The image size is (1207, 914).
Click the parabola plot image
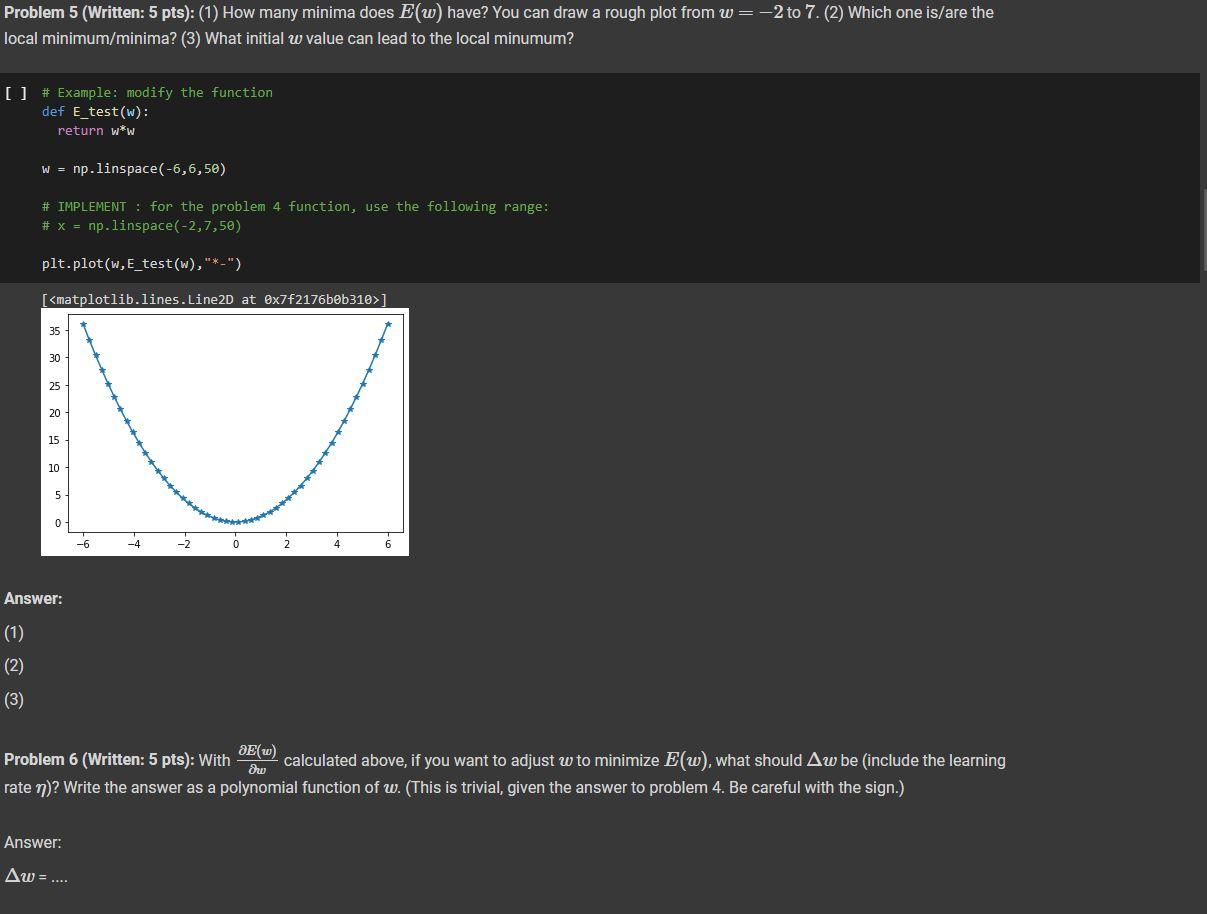[225, 432]
